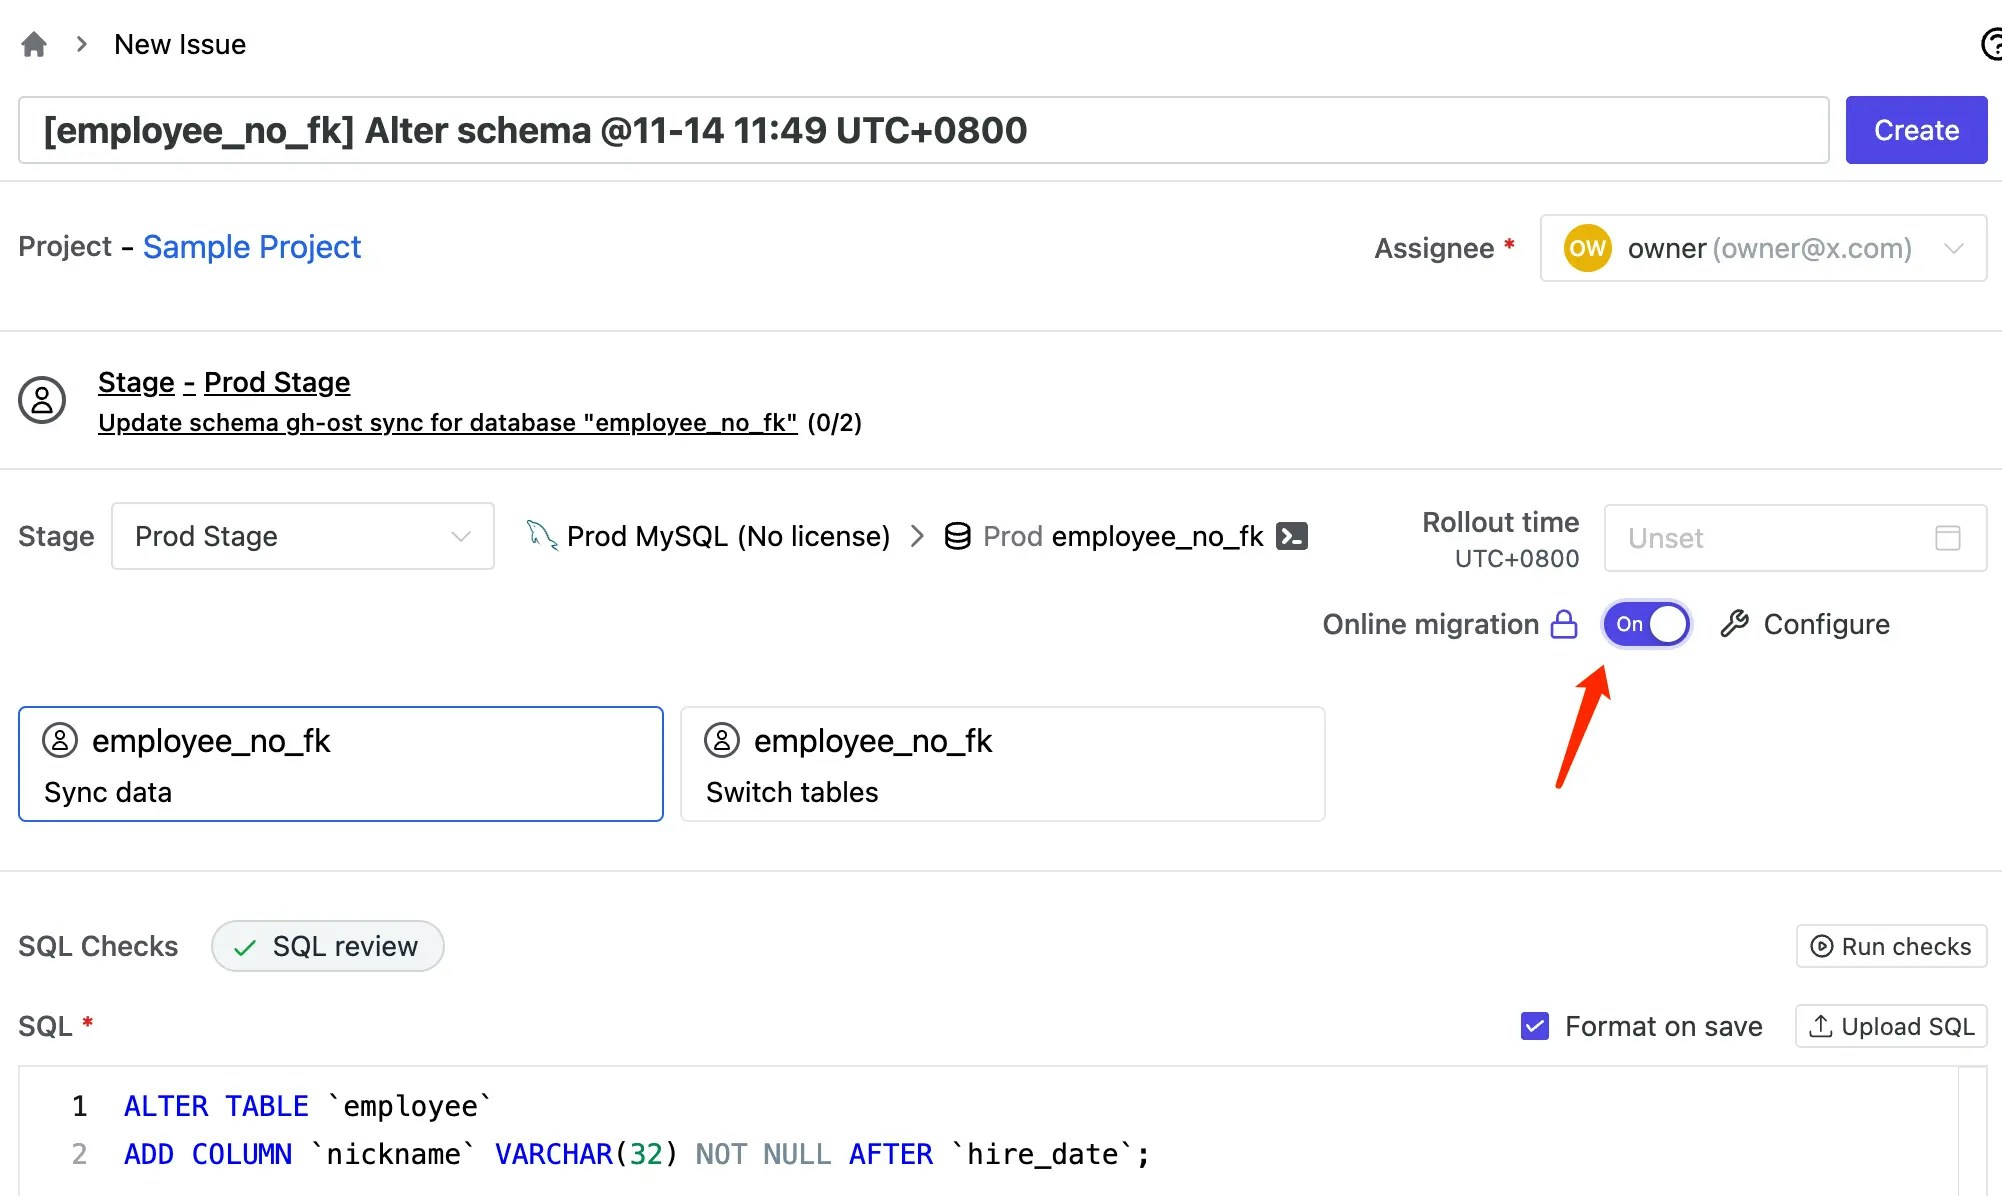Click the stage user avatar icon

pyautogui.click(x=42, y=400)
